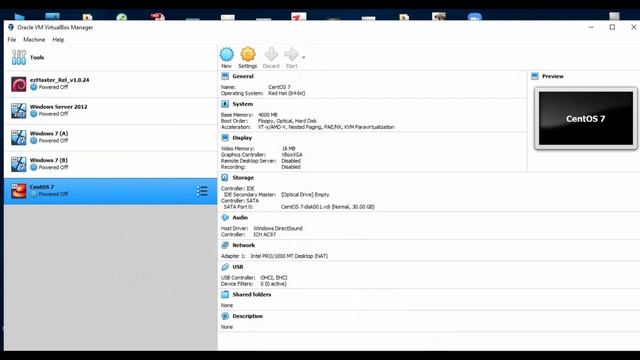Viewport: 640px width, 360px height.
Task: Open Settings gear icon in toolbar
Action: point(248,54)
